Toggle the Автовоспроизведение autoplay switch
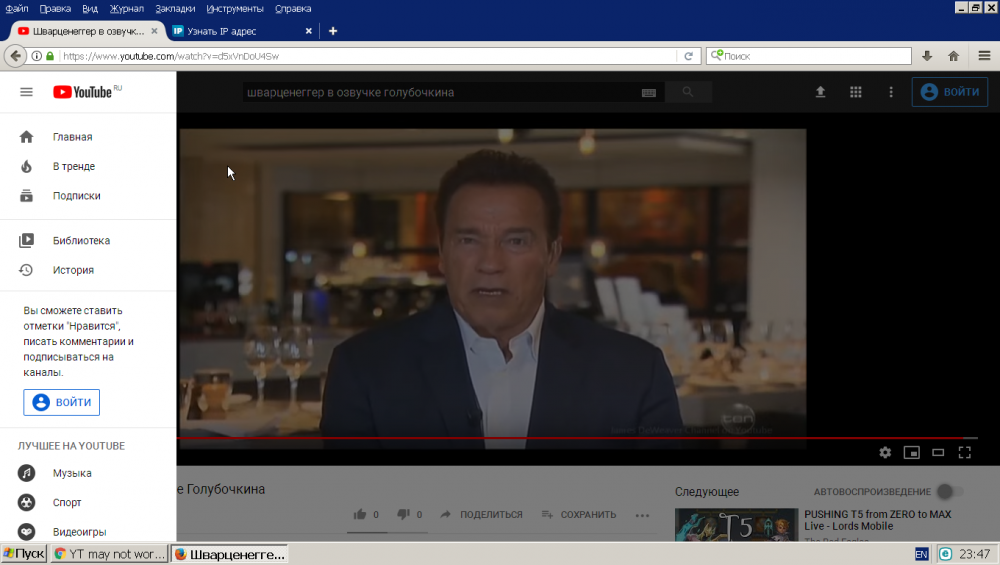This screenshot has height=565, width=1000. (x=950, y=491)
